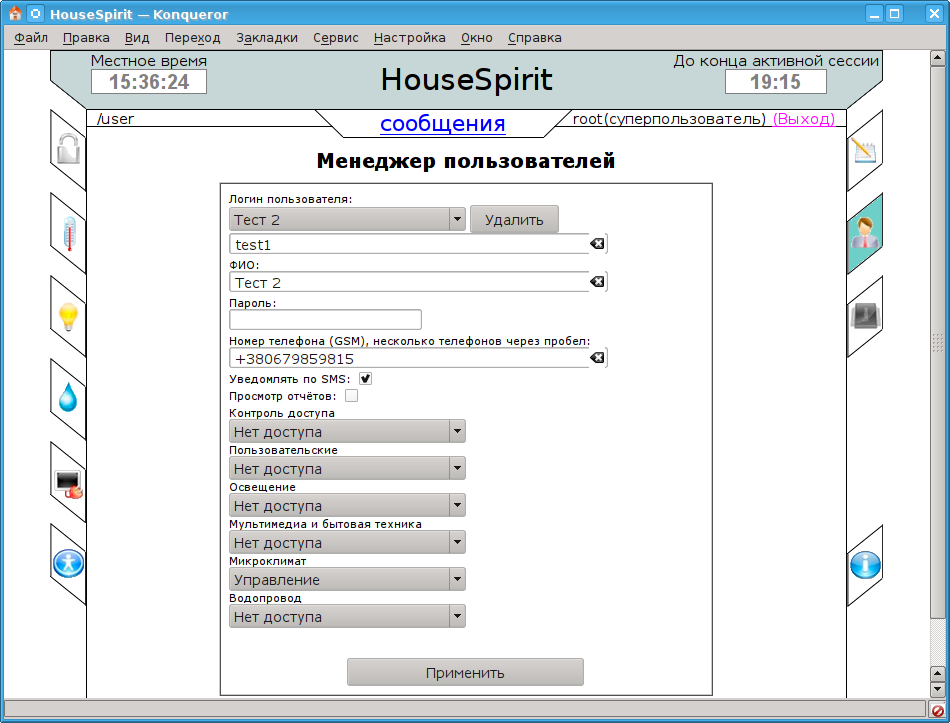The width and height of the screenshot is (950, 723).
Task: Clear the test1 login field
Action: click(597, 244)
